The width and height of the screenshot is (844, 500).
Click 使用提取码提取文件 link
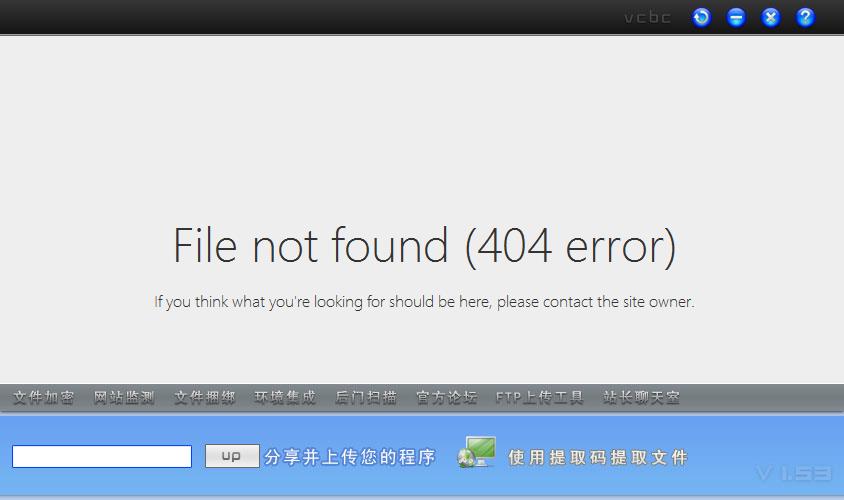click(598, 457)
